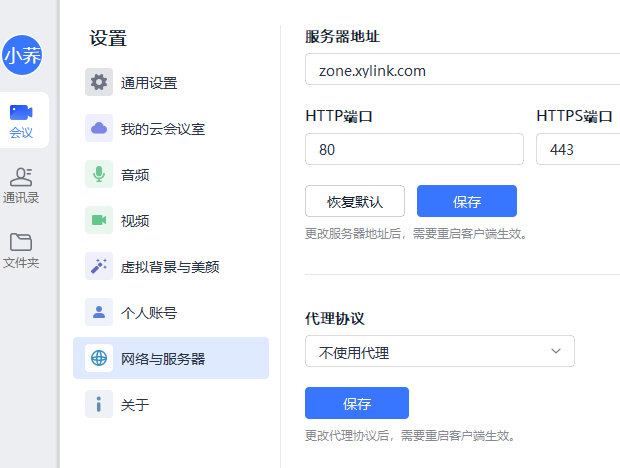
Task: Click the HTTPS端口 input field
Action: (x=578, y=150)
